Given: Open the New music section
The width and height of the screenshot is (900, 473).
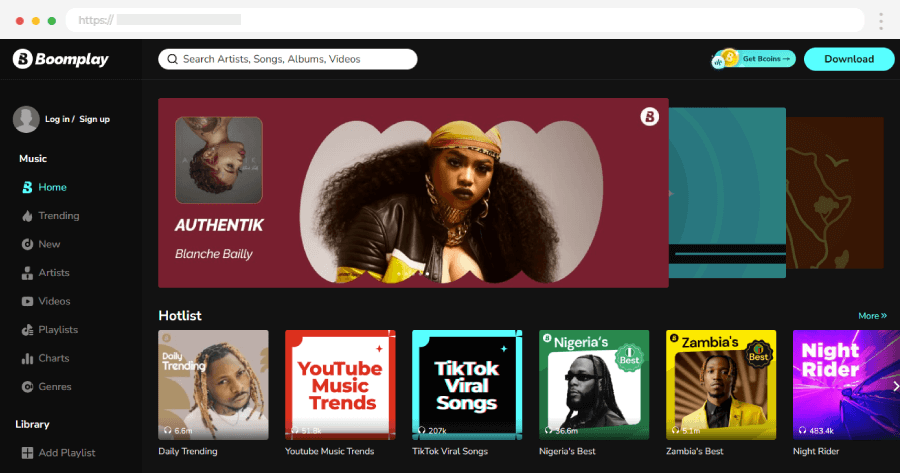Looking at the screenshot, I should coord(49,244).
